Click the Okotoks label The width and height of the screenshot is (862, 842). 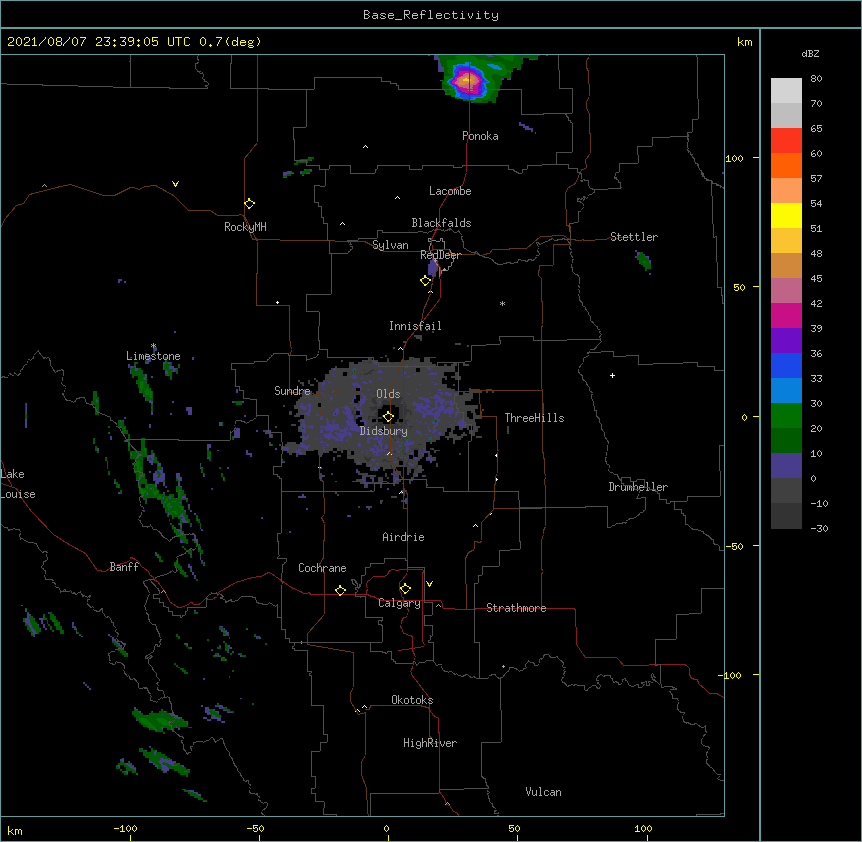pos(412,700)
